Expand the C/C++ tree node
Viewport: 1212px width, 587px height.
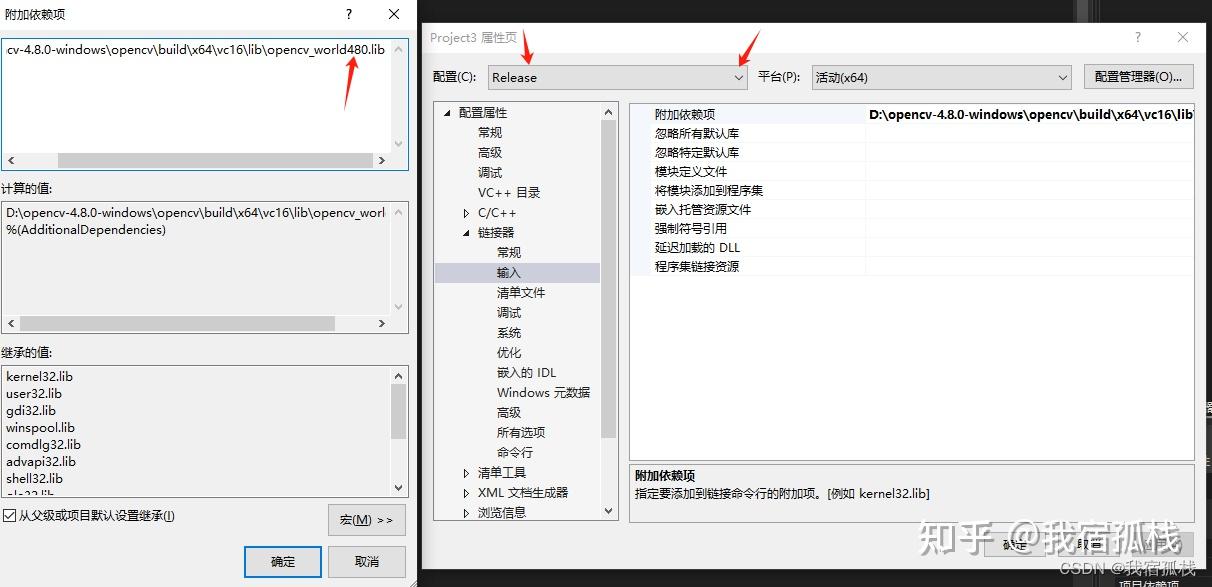(466, 212)
